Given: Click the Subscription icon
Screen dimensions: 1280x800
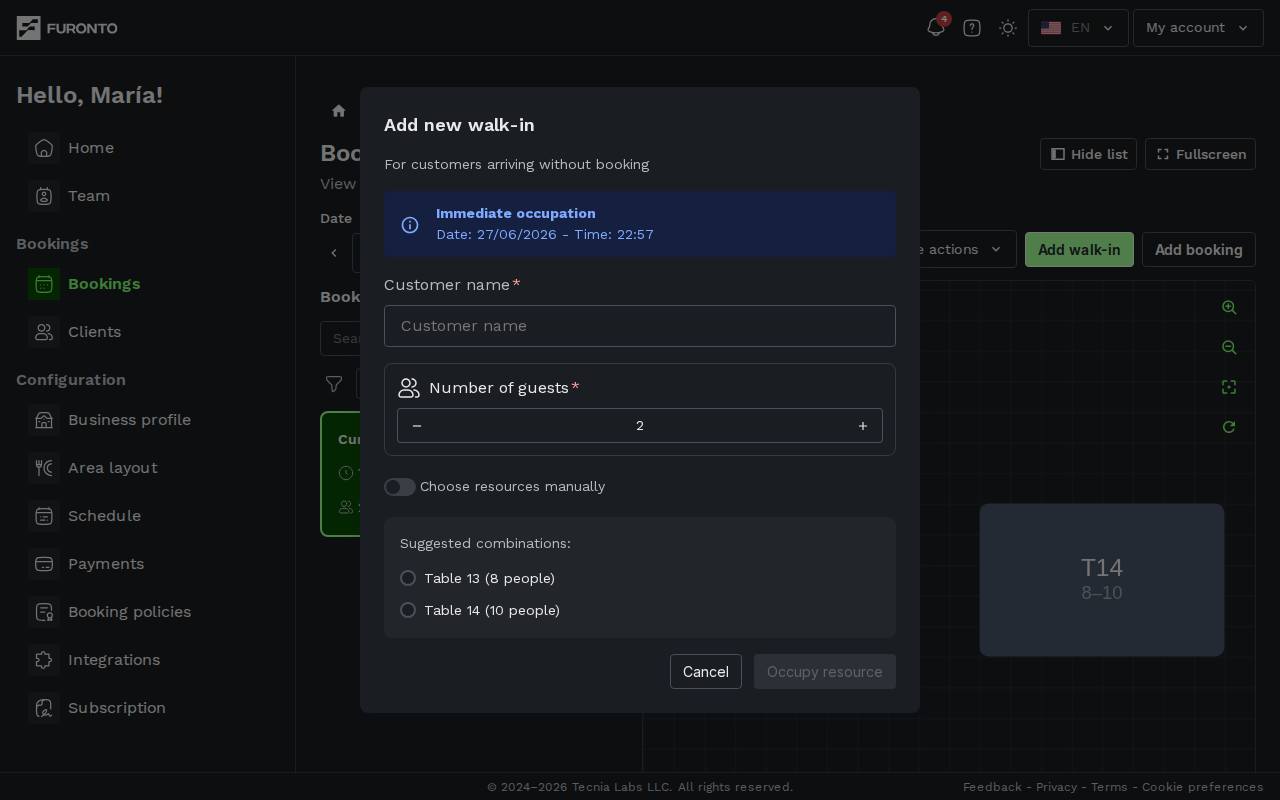Looking at the screenshot, I should [x=44, y=708].
